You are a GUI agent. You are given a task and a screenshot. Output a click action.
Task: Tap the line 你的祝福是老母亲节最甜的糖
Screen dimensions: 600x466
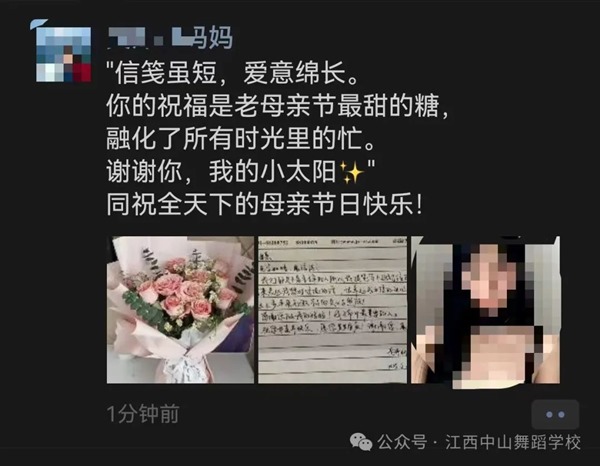click(x=277, y=106)
